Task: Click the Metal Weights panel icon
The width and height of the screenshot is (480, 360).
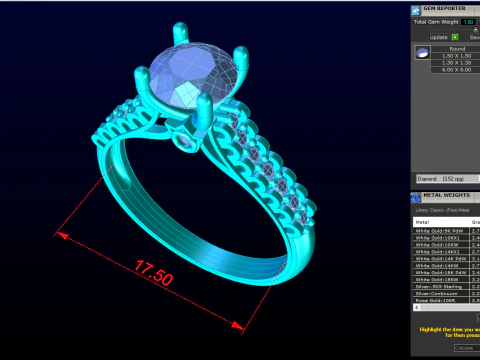Action: (x=416, y=197)
